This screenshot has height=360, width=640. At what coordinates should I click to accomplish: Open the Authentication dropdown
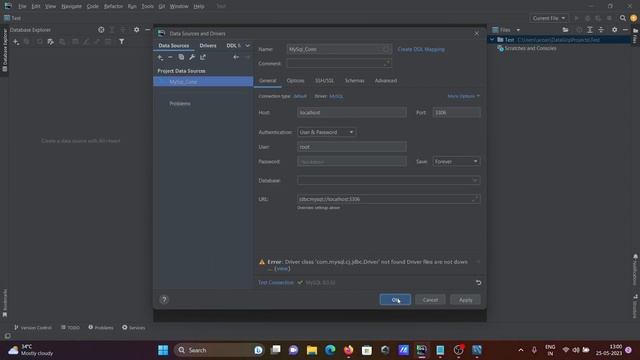(x=327, y=132)
